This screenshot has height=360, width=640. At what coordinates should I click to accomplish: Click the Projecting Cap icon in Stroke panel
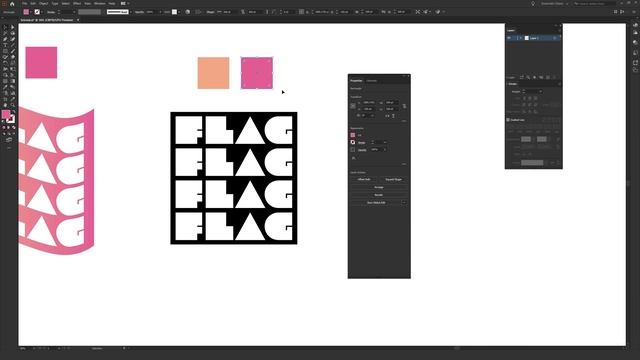coord(536,98)
